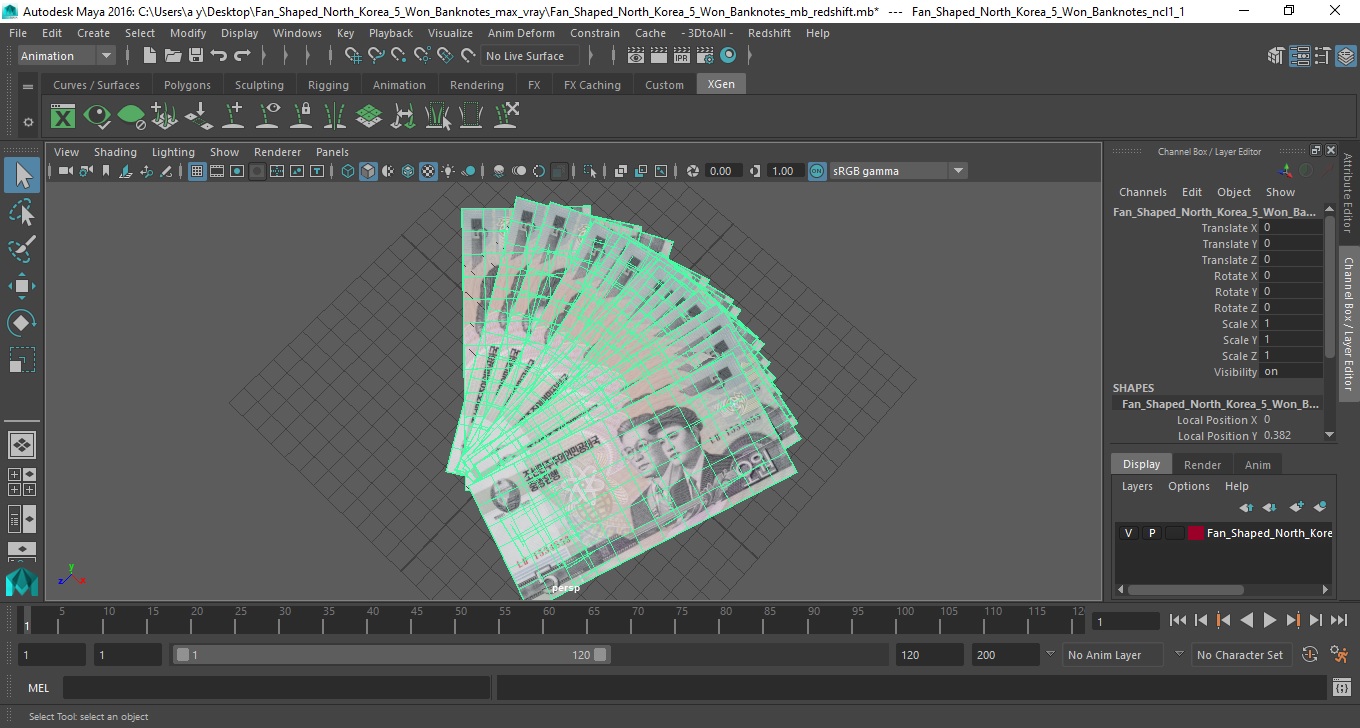The image size is (1360, 728).
Task: Click the Save Scene floppy icon
Action: (196, 56)
